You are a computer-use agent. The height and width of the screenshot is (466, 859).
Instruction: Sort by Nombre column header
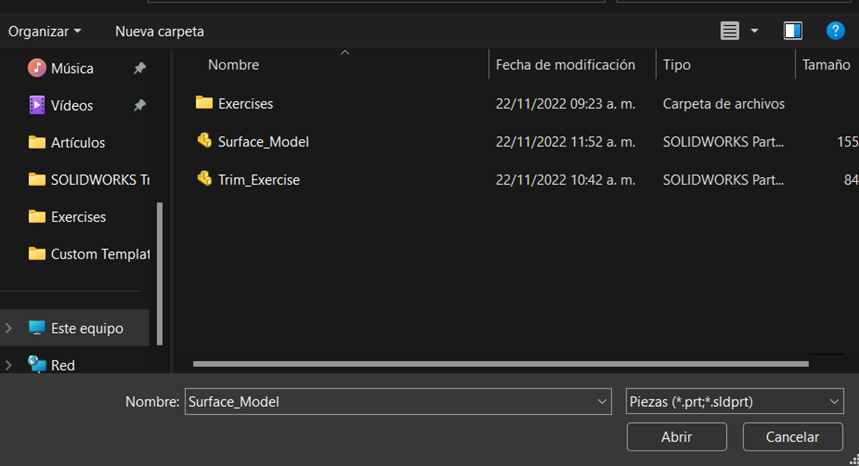point(233,65)
